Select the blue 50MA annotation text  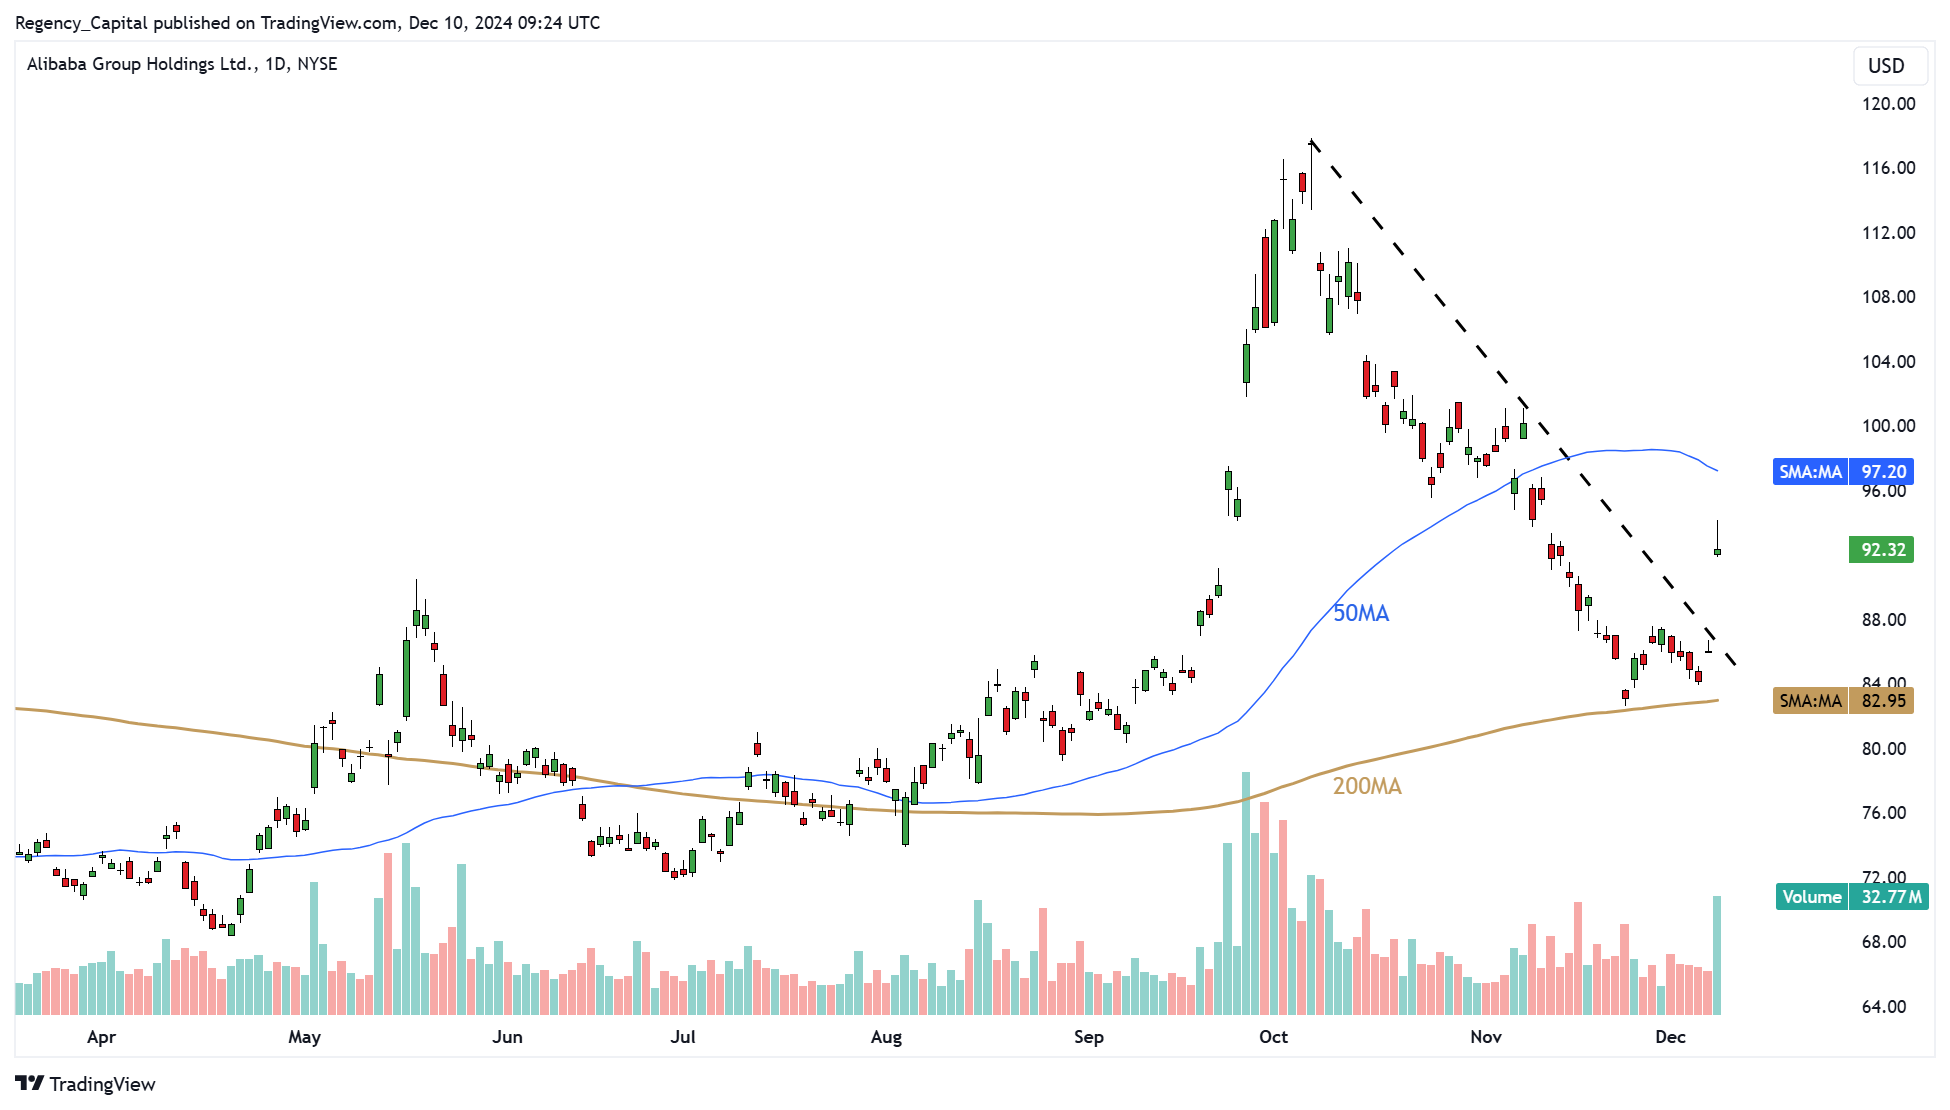[x=1361, y=613]
